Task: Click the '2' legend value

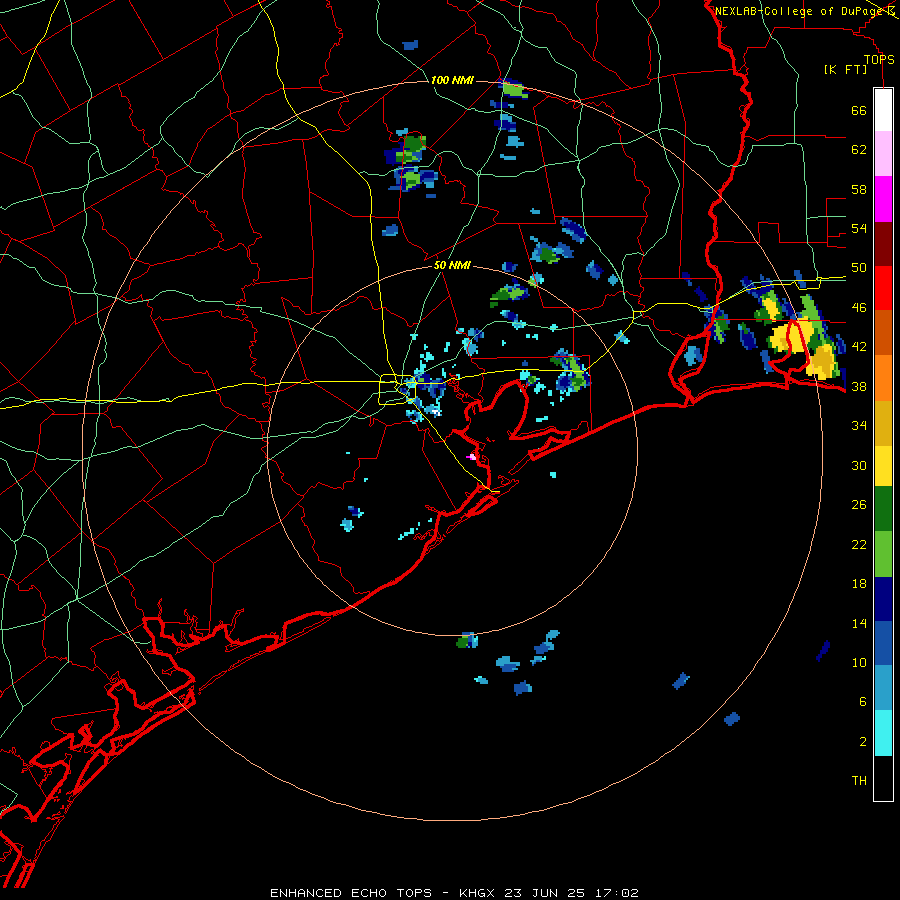Action: [862, 742]
